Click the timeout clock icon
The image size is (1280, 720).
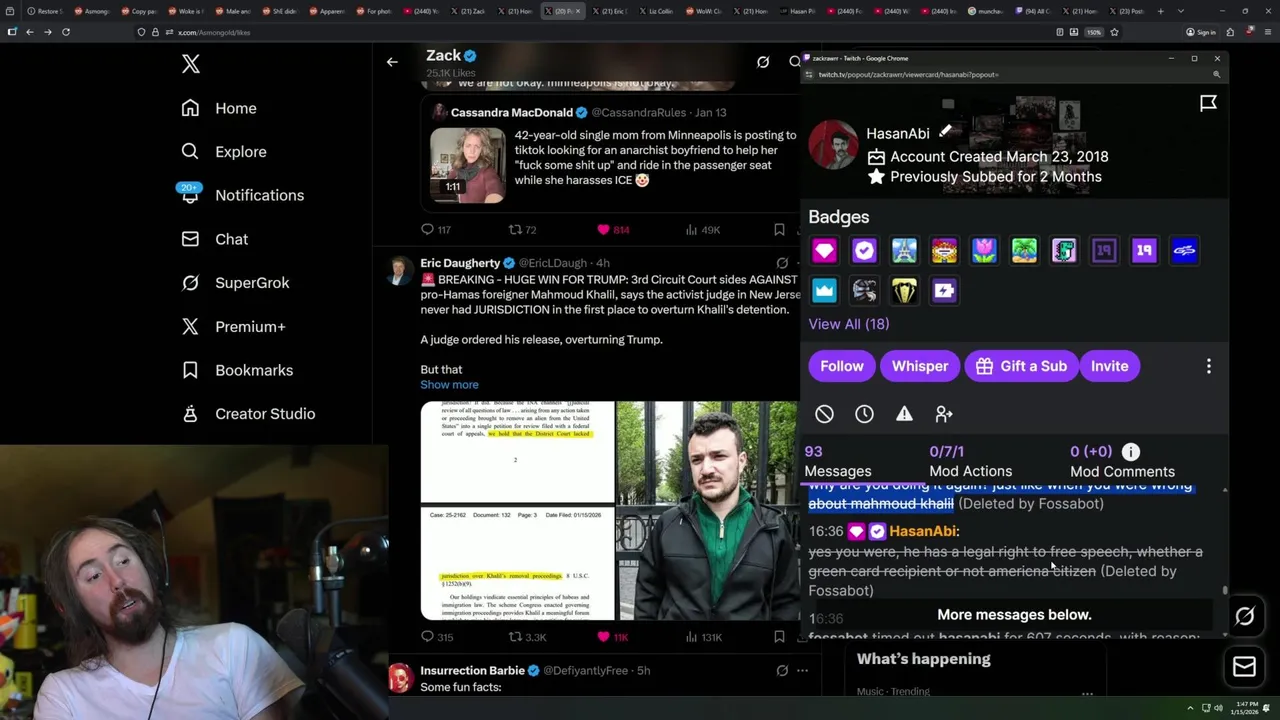[x=864, y=414]
